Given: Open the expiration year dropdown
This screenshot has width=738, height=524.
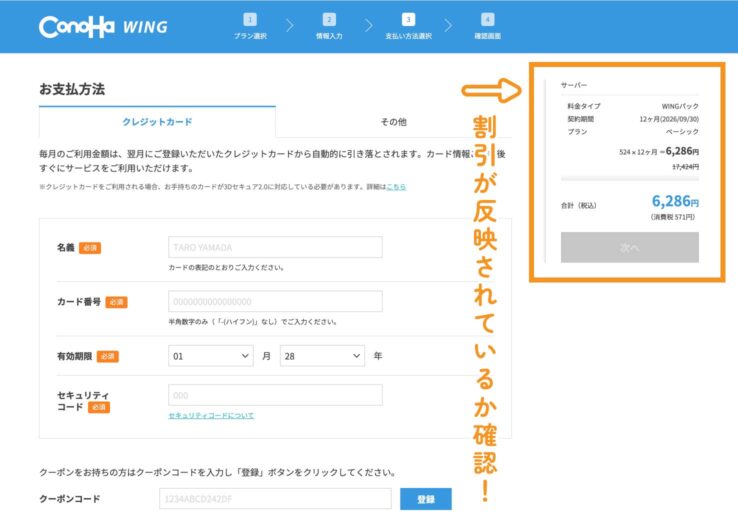Looking at the screenshot, I should tap(322, 355).
